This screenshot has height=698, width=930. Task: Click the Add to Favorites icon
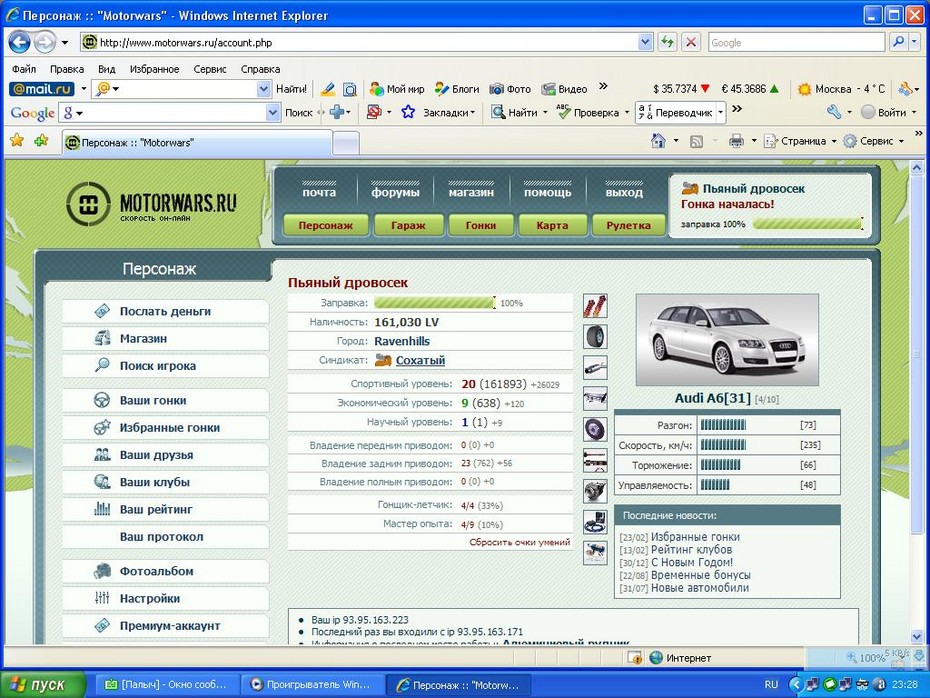pyautogui.click(x=41, y=141)
